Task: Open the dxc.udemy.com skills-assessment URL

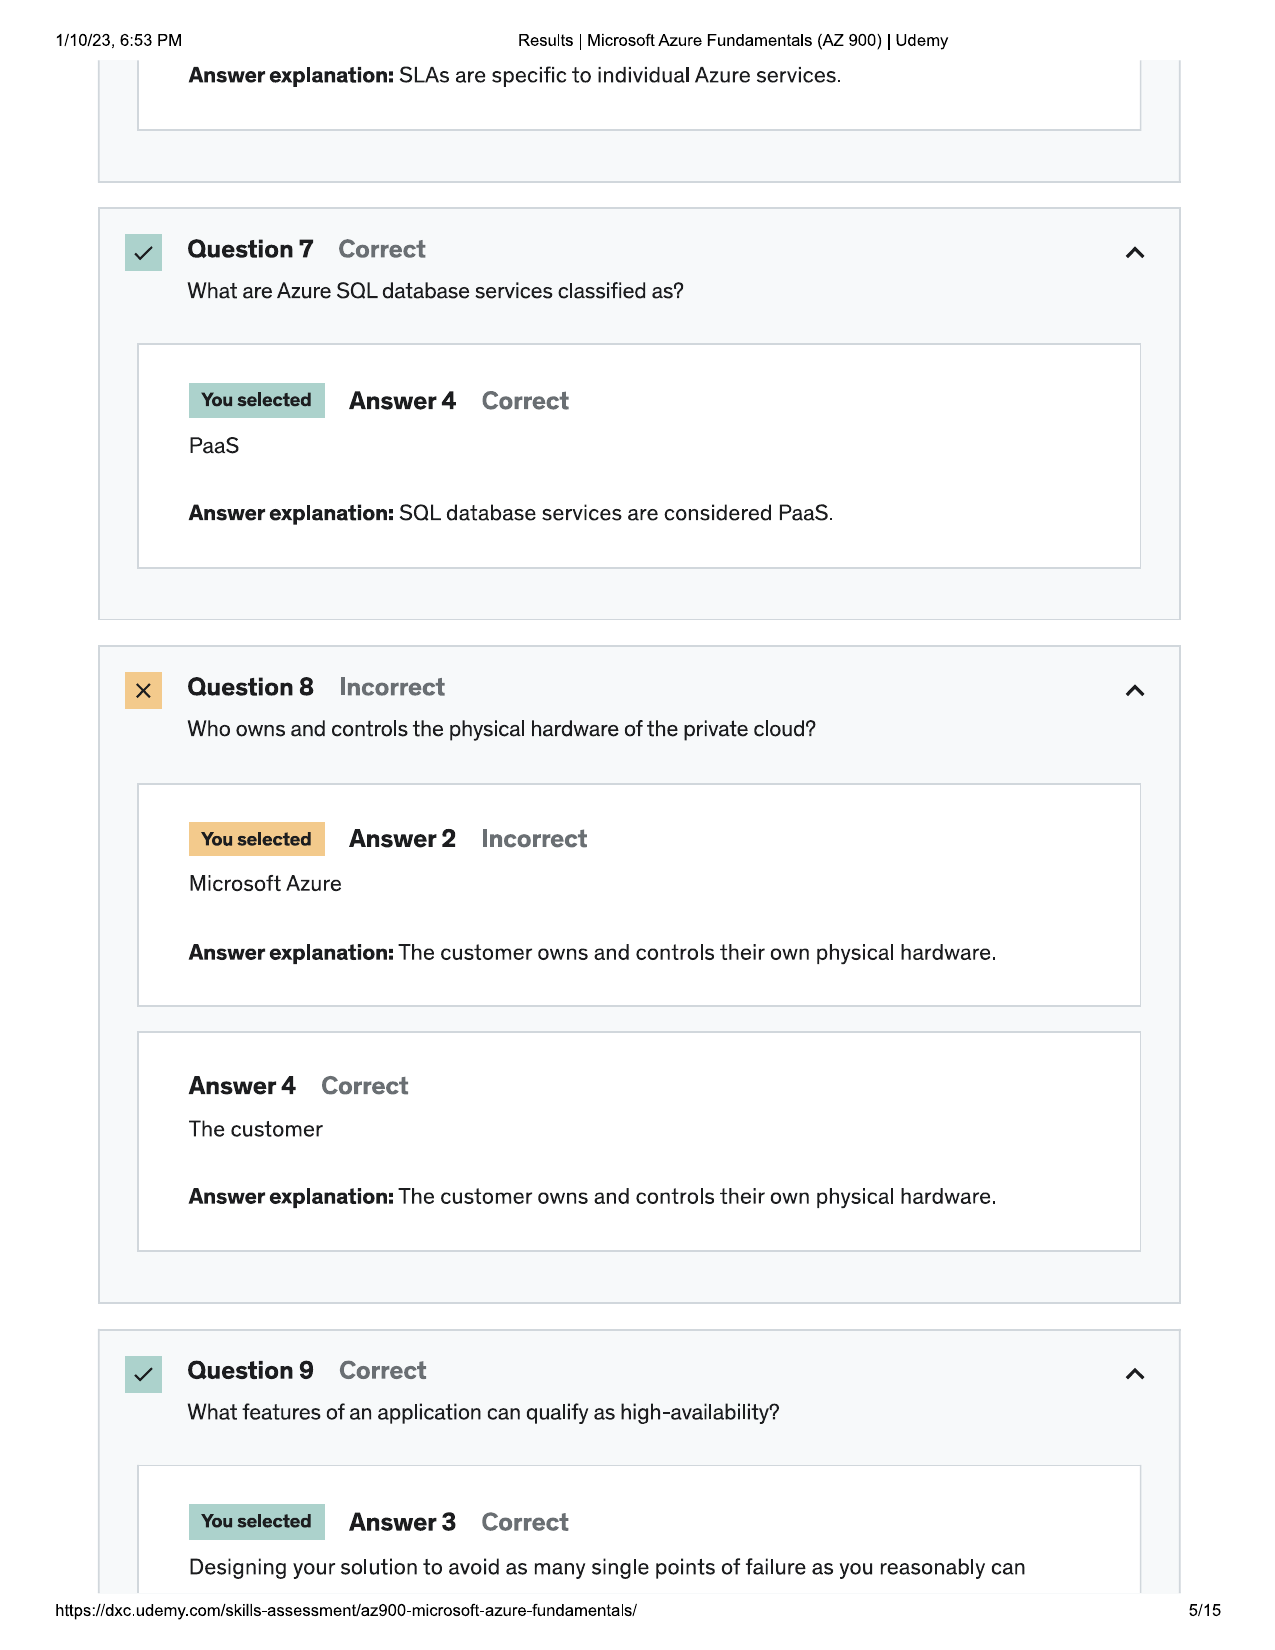Action: pos(346,1610)
